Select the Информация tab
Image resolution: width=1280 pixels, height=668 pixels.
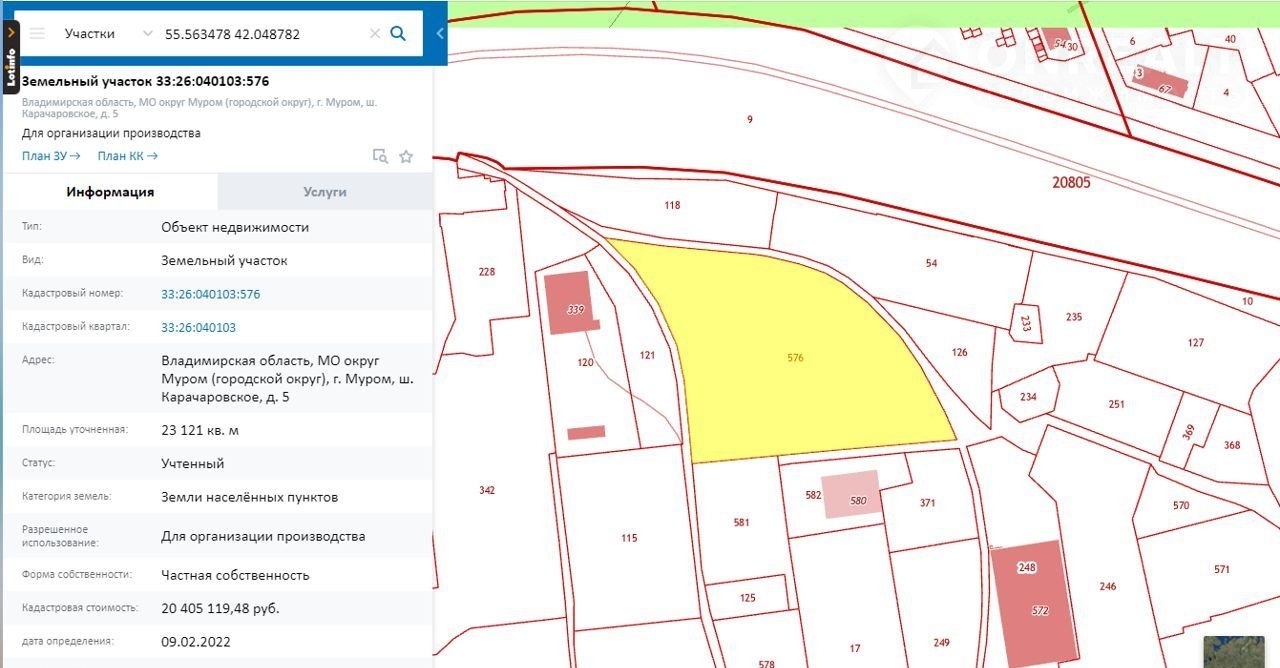point(110,191)
